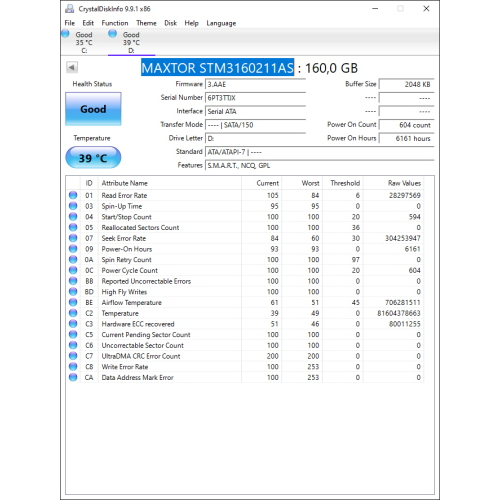Open the File menu
The height and width of the screenshot is (500, 500).
click(x=70, y=23)
